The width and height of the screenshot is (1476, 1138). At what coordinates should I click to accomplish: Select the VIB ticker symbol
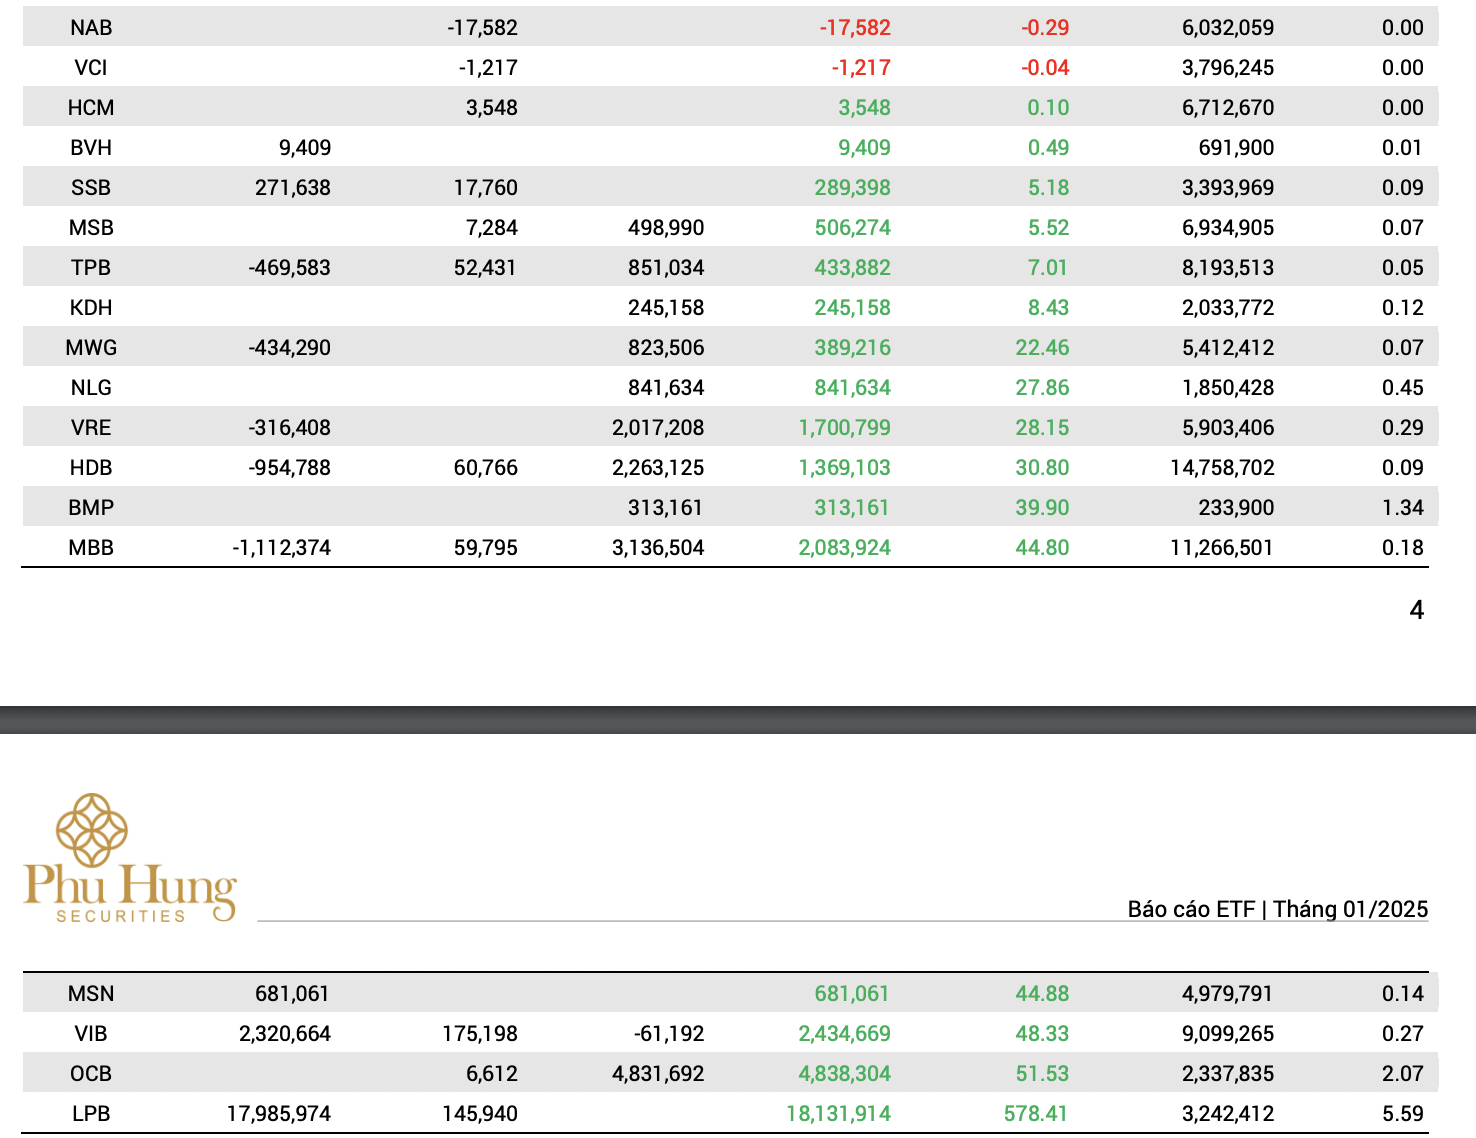[91, 1034]
